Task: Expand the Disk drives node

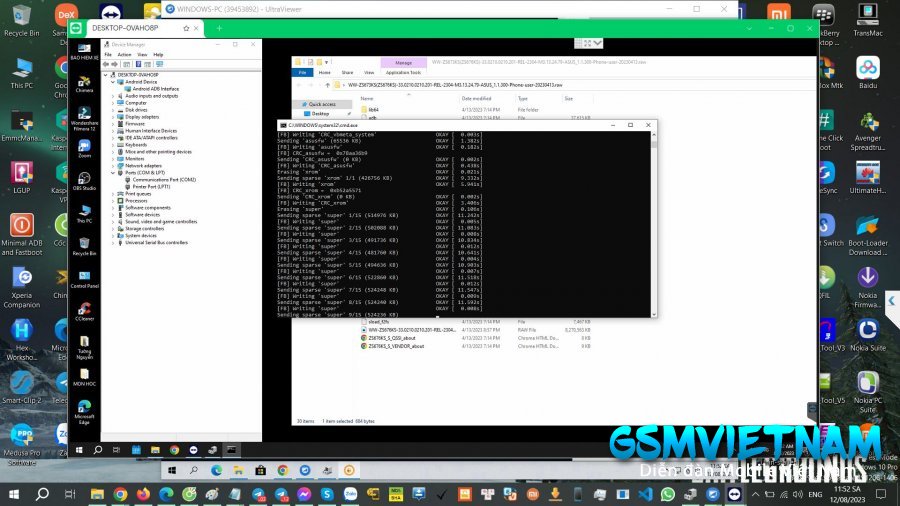Action: point(113,110)
